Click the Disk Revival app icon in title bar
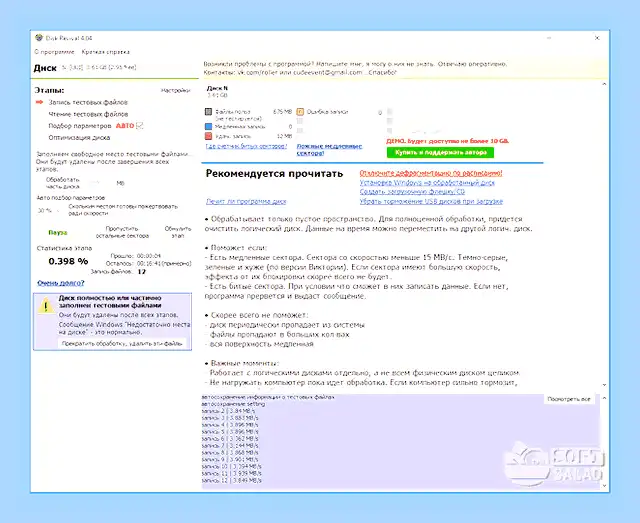 click(x=39, y=38)
